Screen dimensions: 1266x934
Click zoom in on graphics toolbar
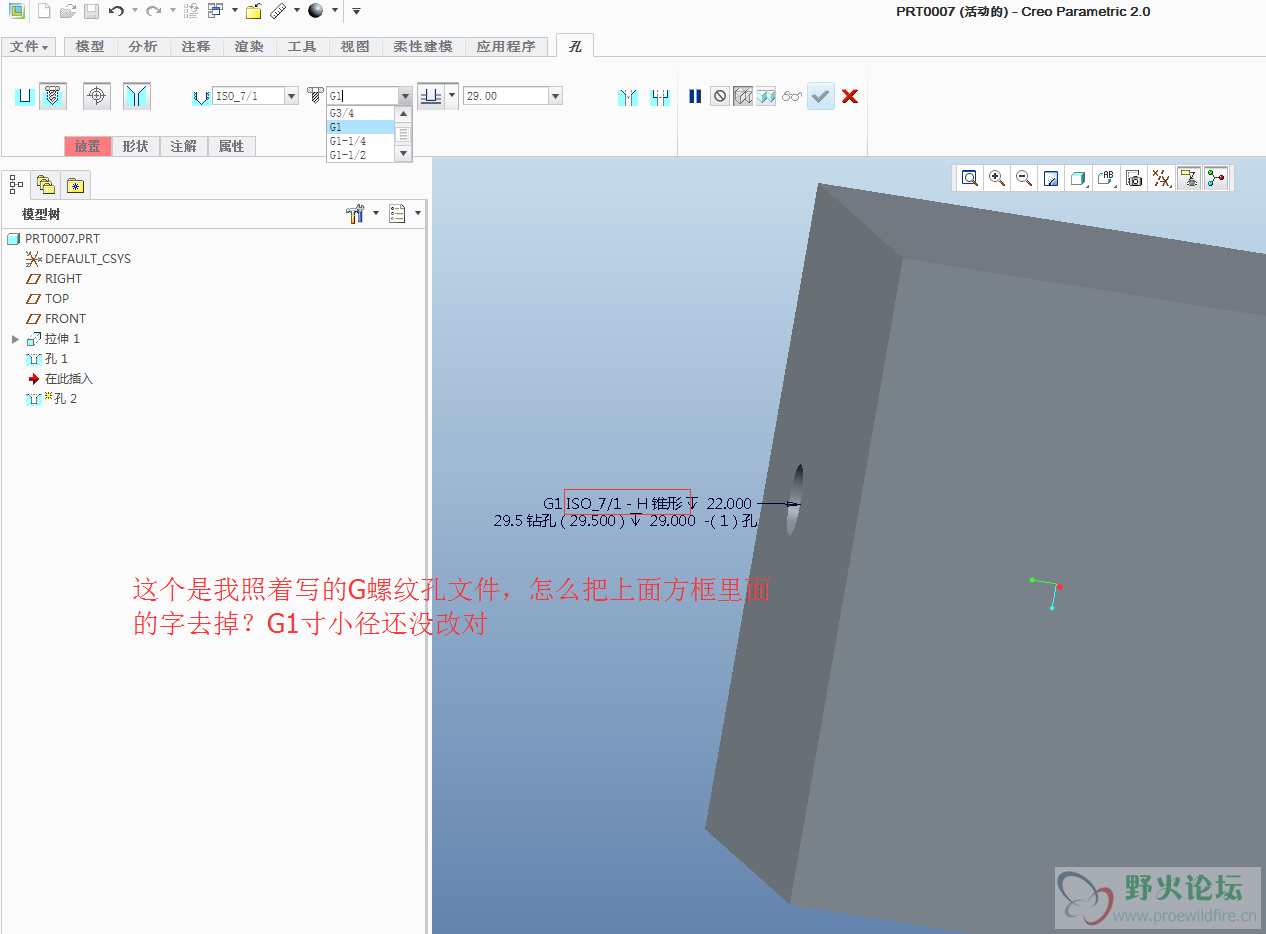click(997, 178)
